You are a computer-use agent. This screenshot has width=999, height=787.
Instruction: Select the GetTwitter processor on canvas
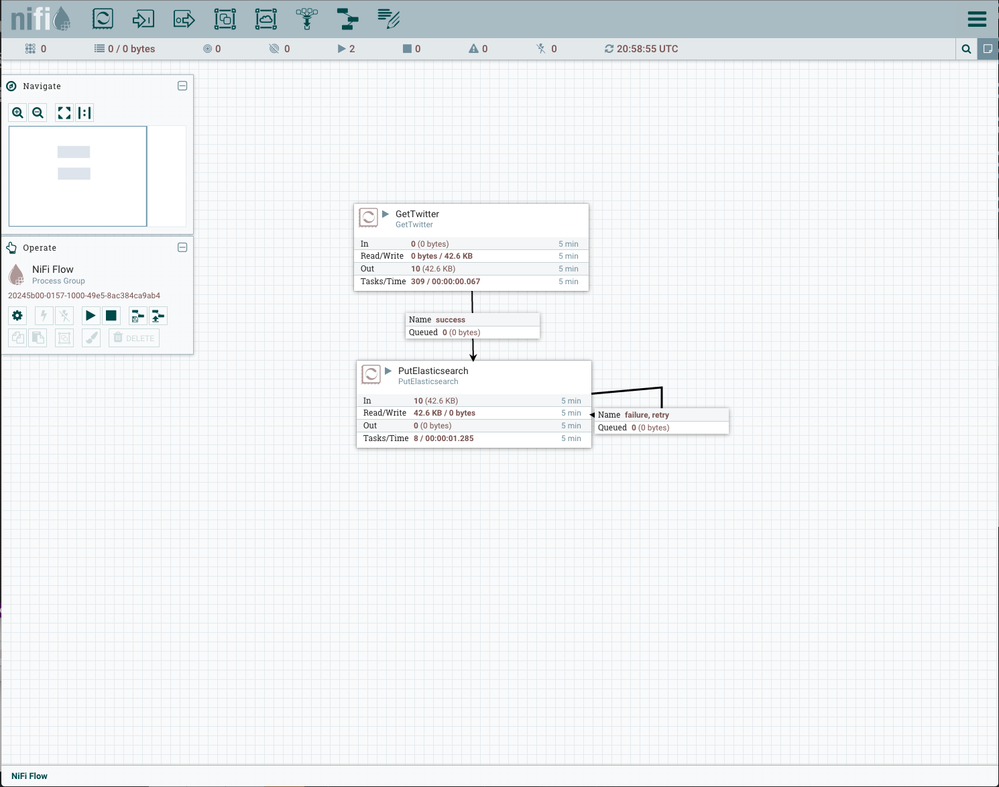click(x=471, y=247)
